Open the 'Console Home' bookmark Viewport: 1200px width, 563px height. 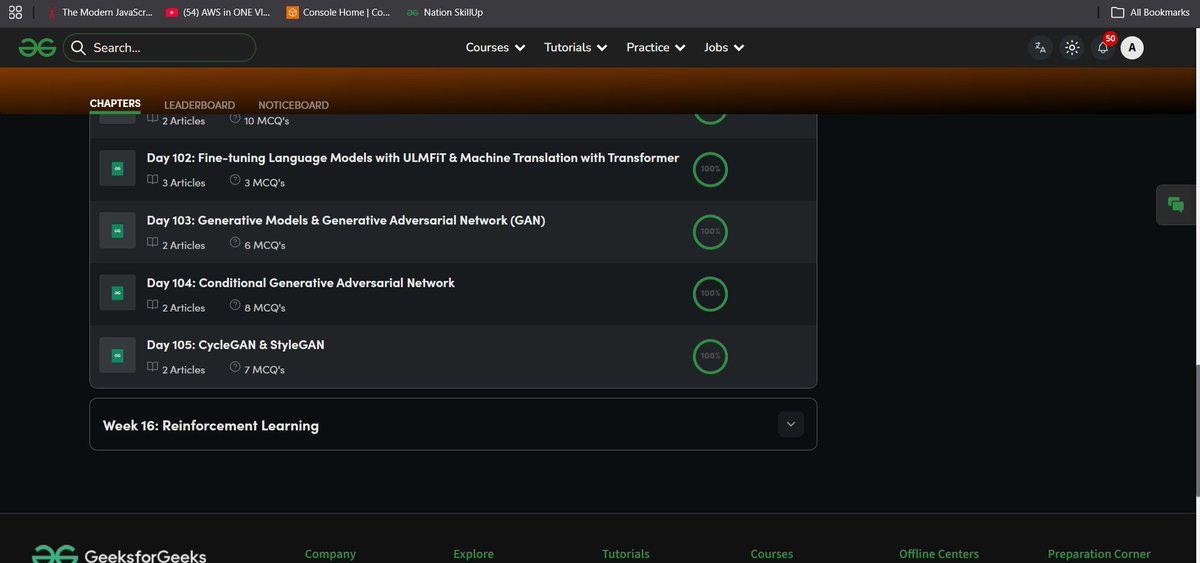(x=338, y=12)
